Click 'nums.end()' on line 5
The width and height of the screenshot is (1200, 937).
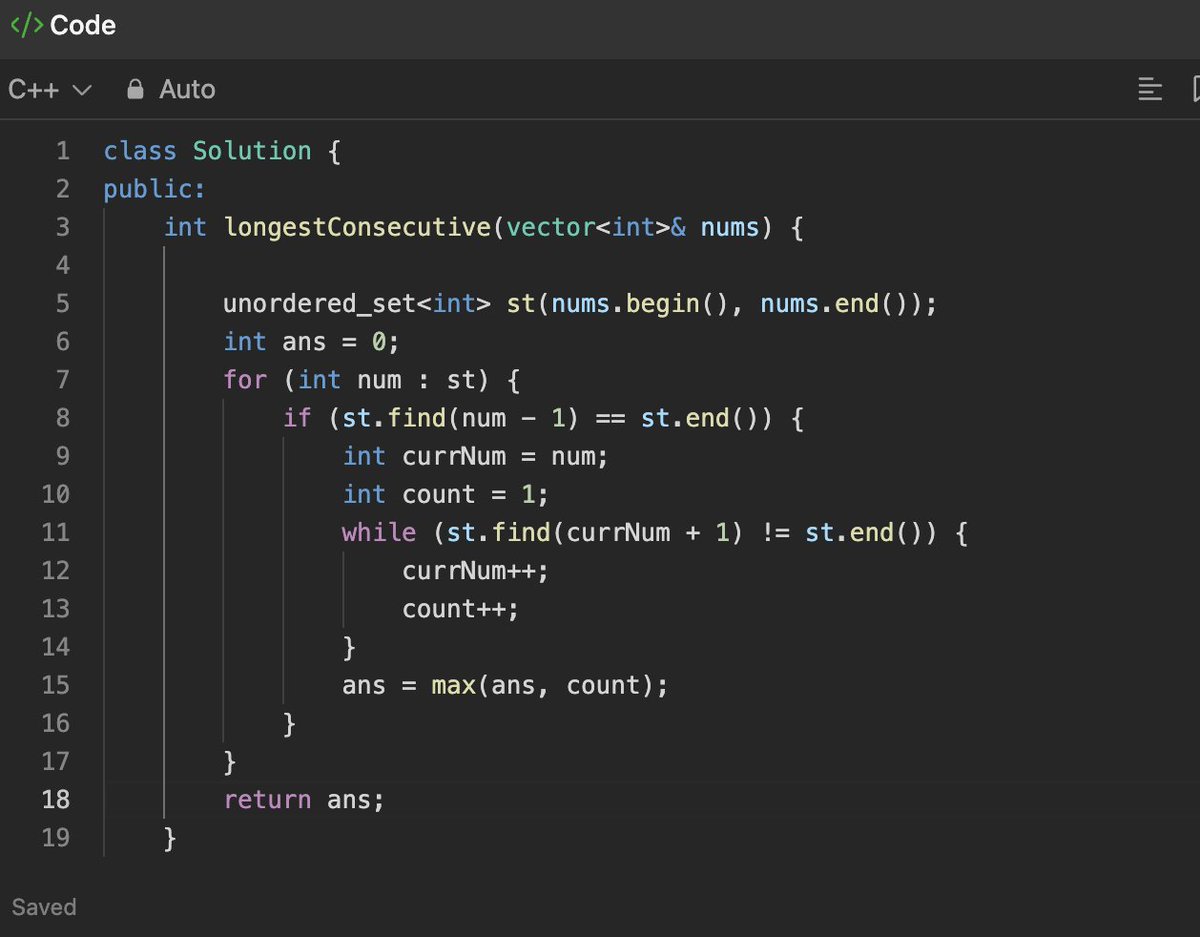[841, 303]
